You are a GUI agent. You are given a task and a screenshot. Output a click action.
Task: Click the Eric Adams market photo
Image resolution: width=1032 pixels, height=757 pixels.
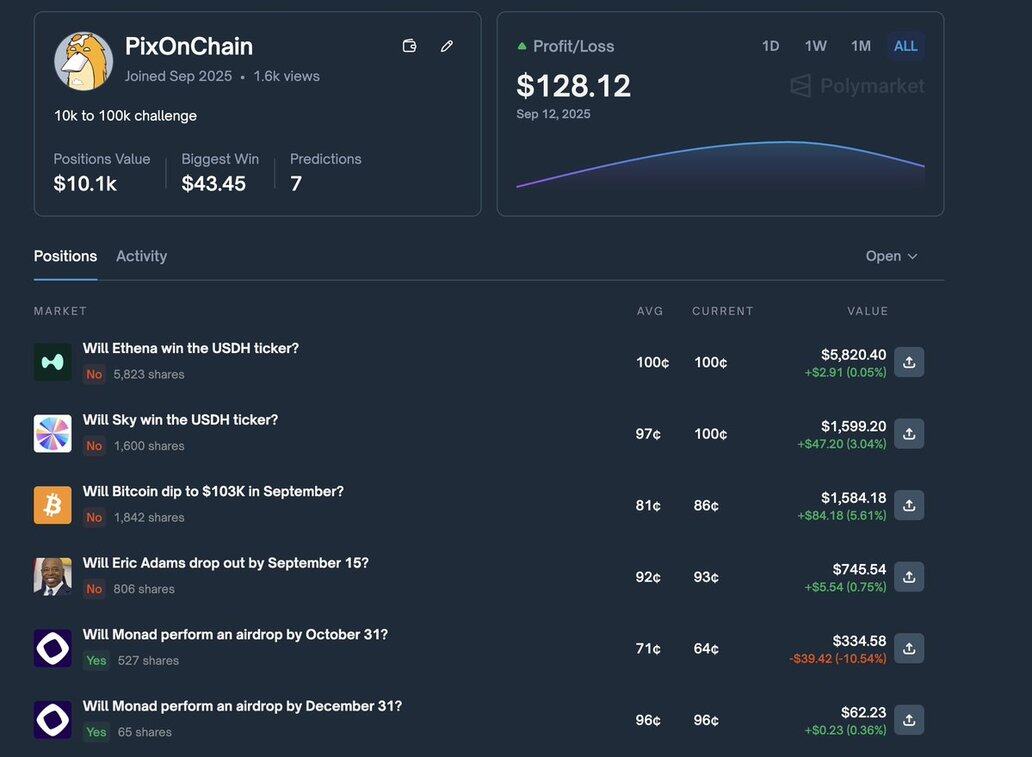[53, 577]
